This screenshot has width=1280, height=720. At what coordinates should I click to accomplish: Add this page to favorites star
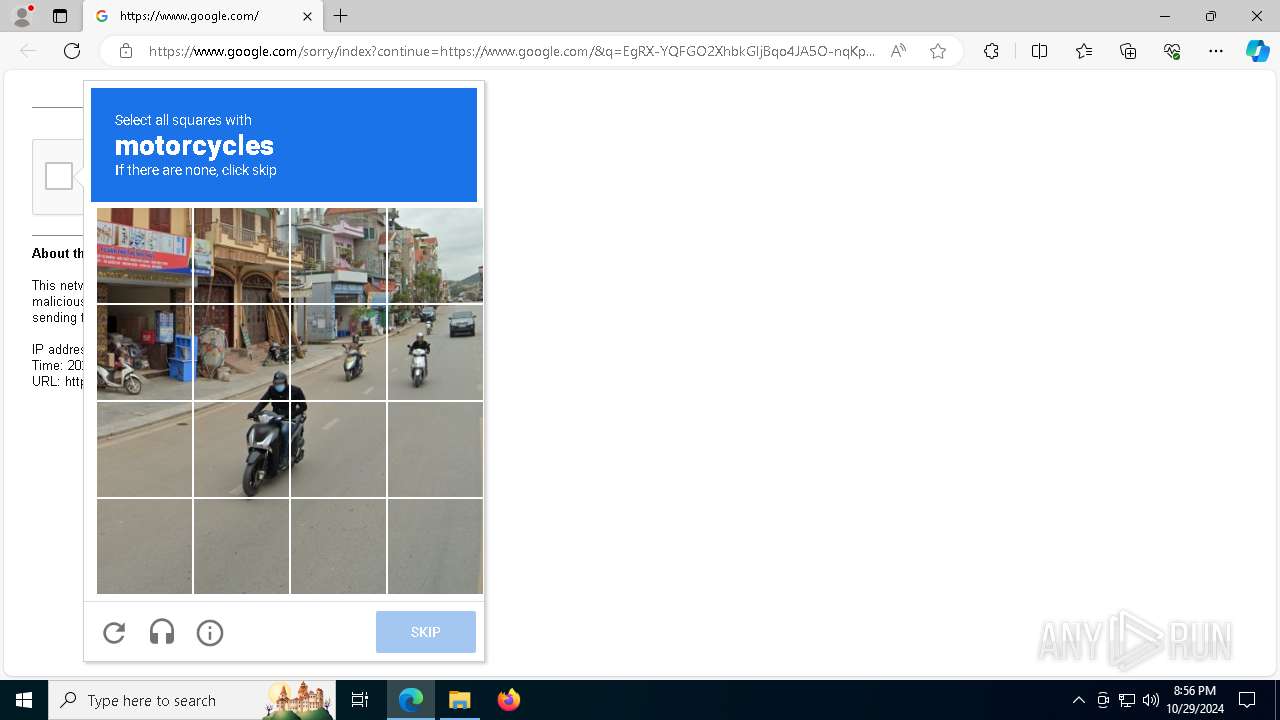tap(938, 51)
